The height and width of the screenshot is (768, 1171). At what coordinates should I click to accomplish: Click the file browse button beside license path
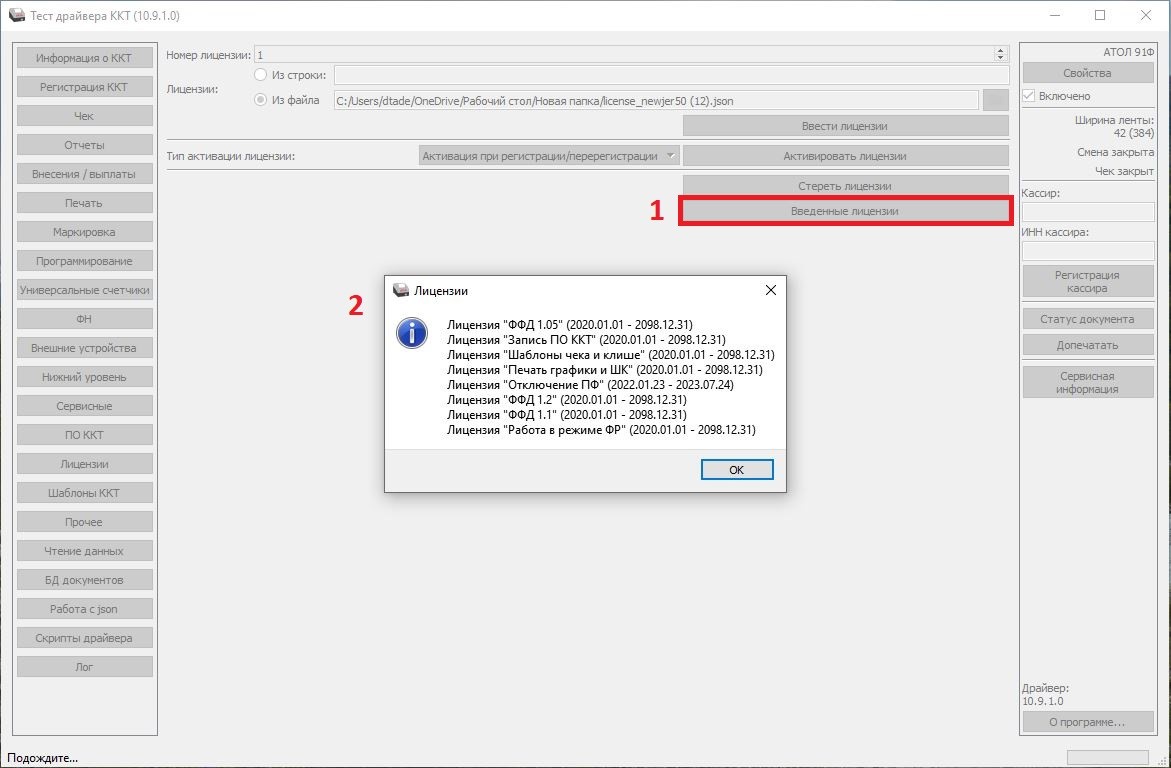pos(995,100)
